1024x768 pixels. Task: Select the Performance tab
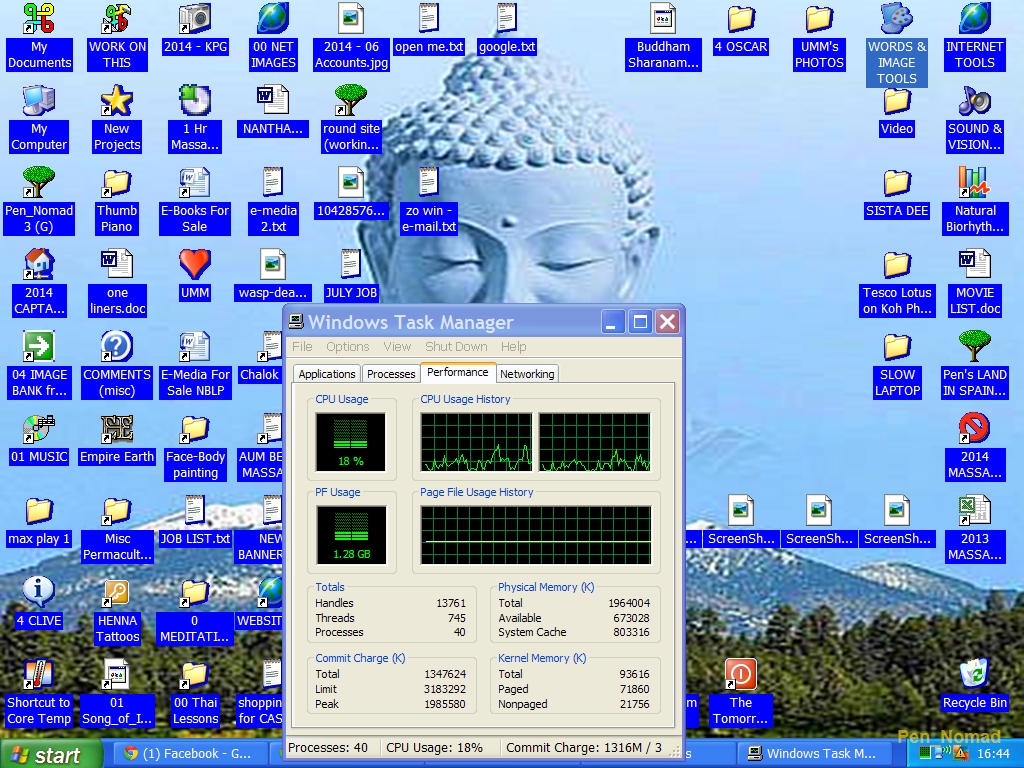tap(458, 372)
